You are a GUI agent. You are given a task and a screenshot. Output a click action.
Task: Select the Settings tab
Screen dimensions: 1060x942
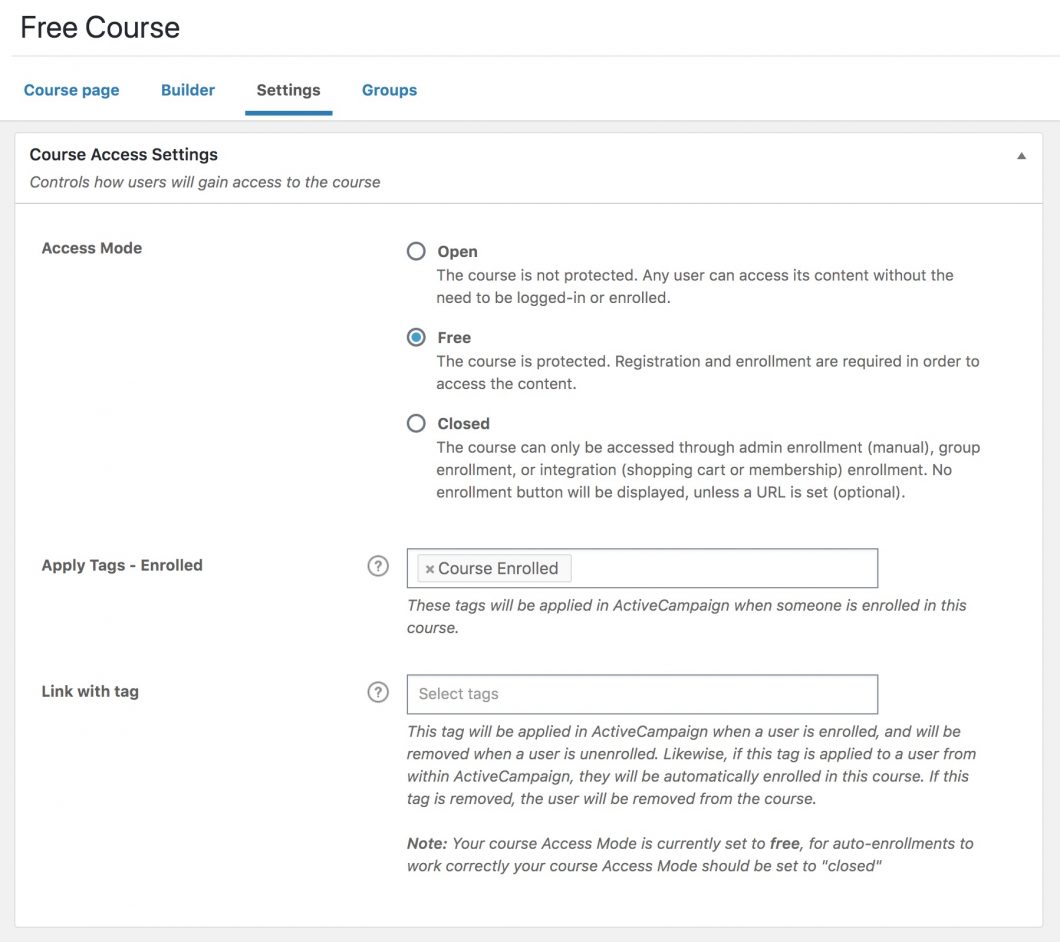[288, 90]
